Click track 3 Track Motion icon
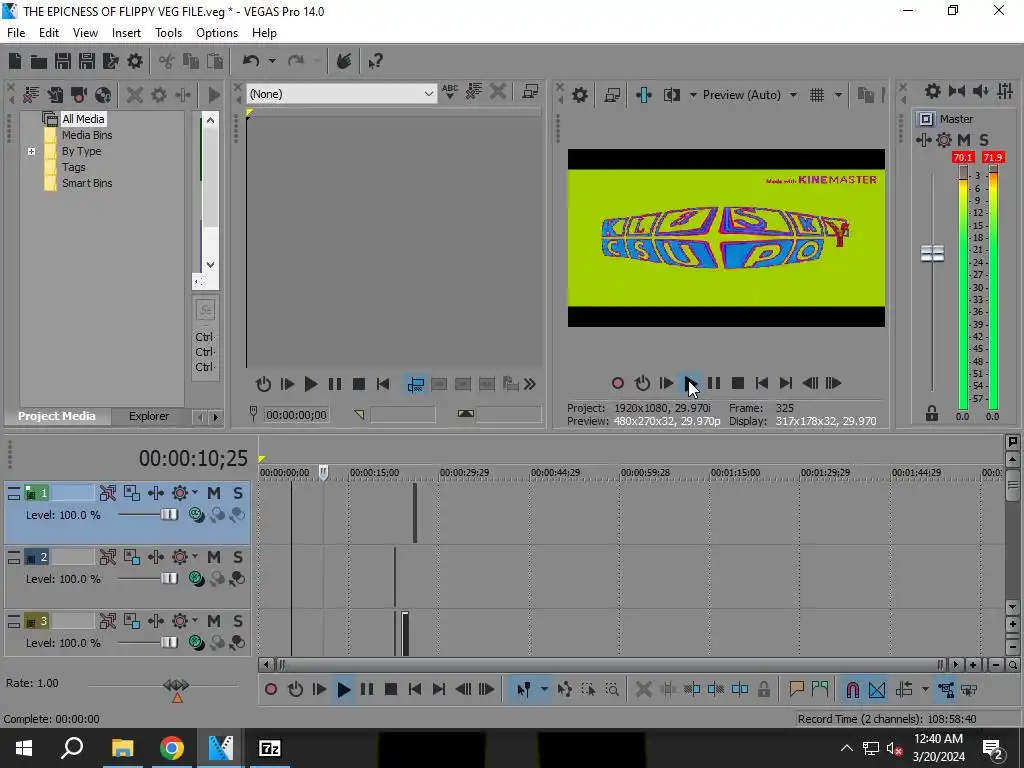The image size is (1024, 768). click(x=108, y=621)
